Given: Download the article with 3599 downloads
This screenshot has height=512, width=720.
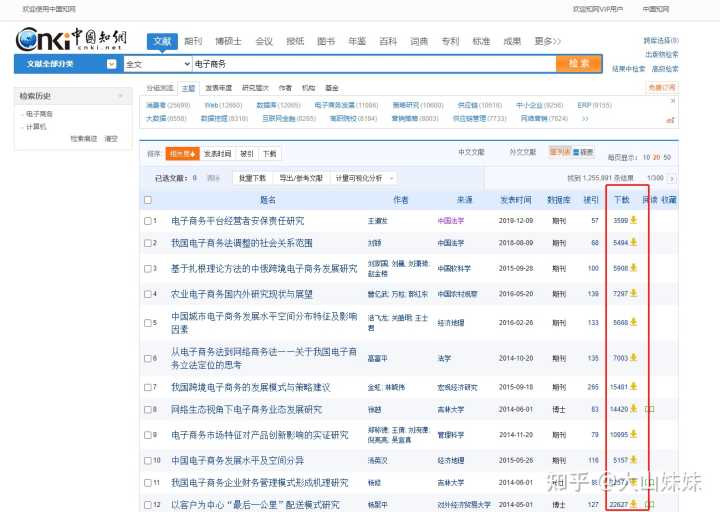Looking at the screenshot, I should coord(634,220).
